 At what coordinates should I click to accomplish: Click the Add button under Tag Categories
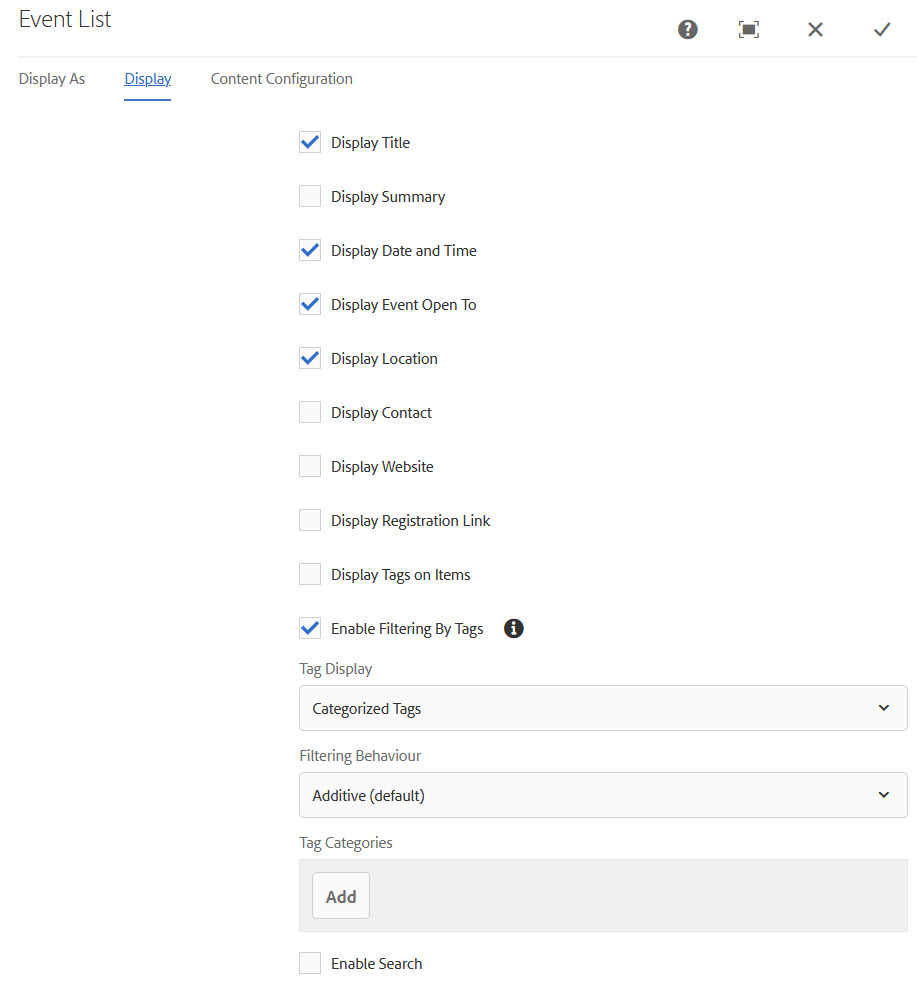[x=341, y=896]
